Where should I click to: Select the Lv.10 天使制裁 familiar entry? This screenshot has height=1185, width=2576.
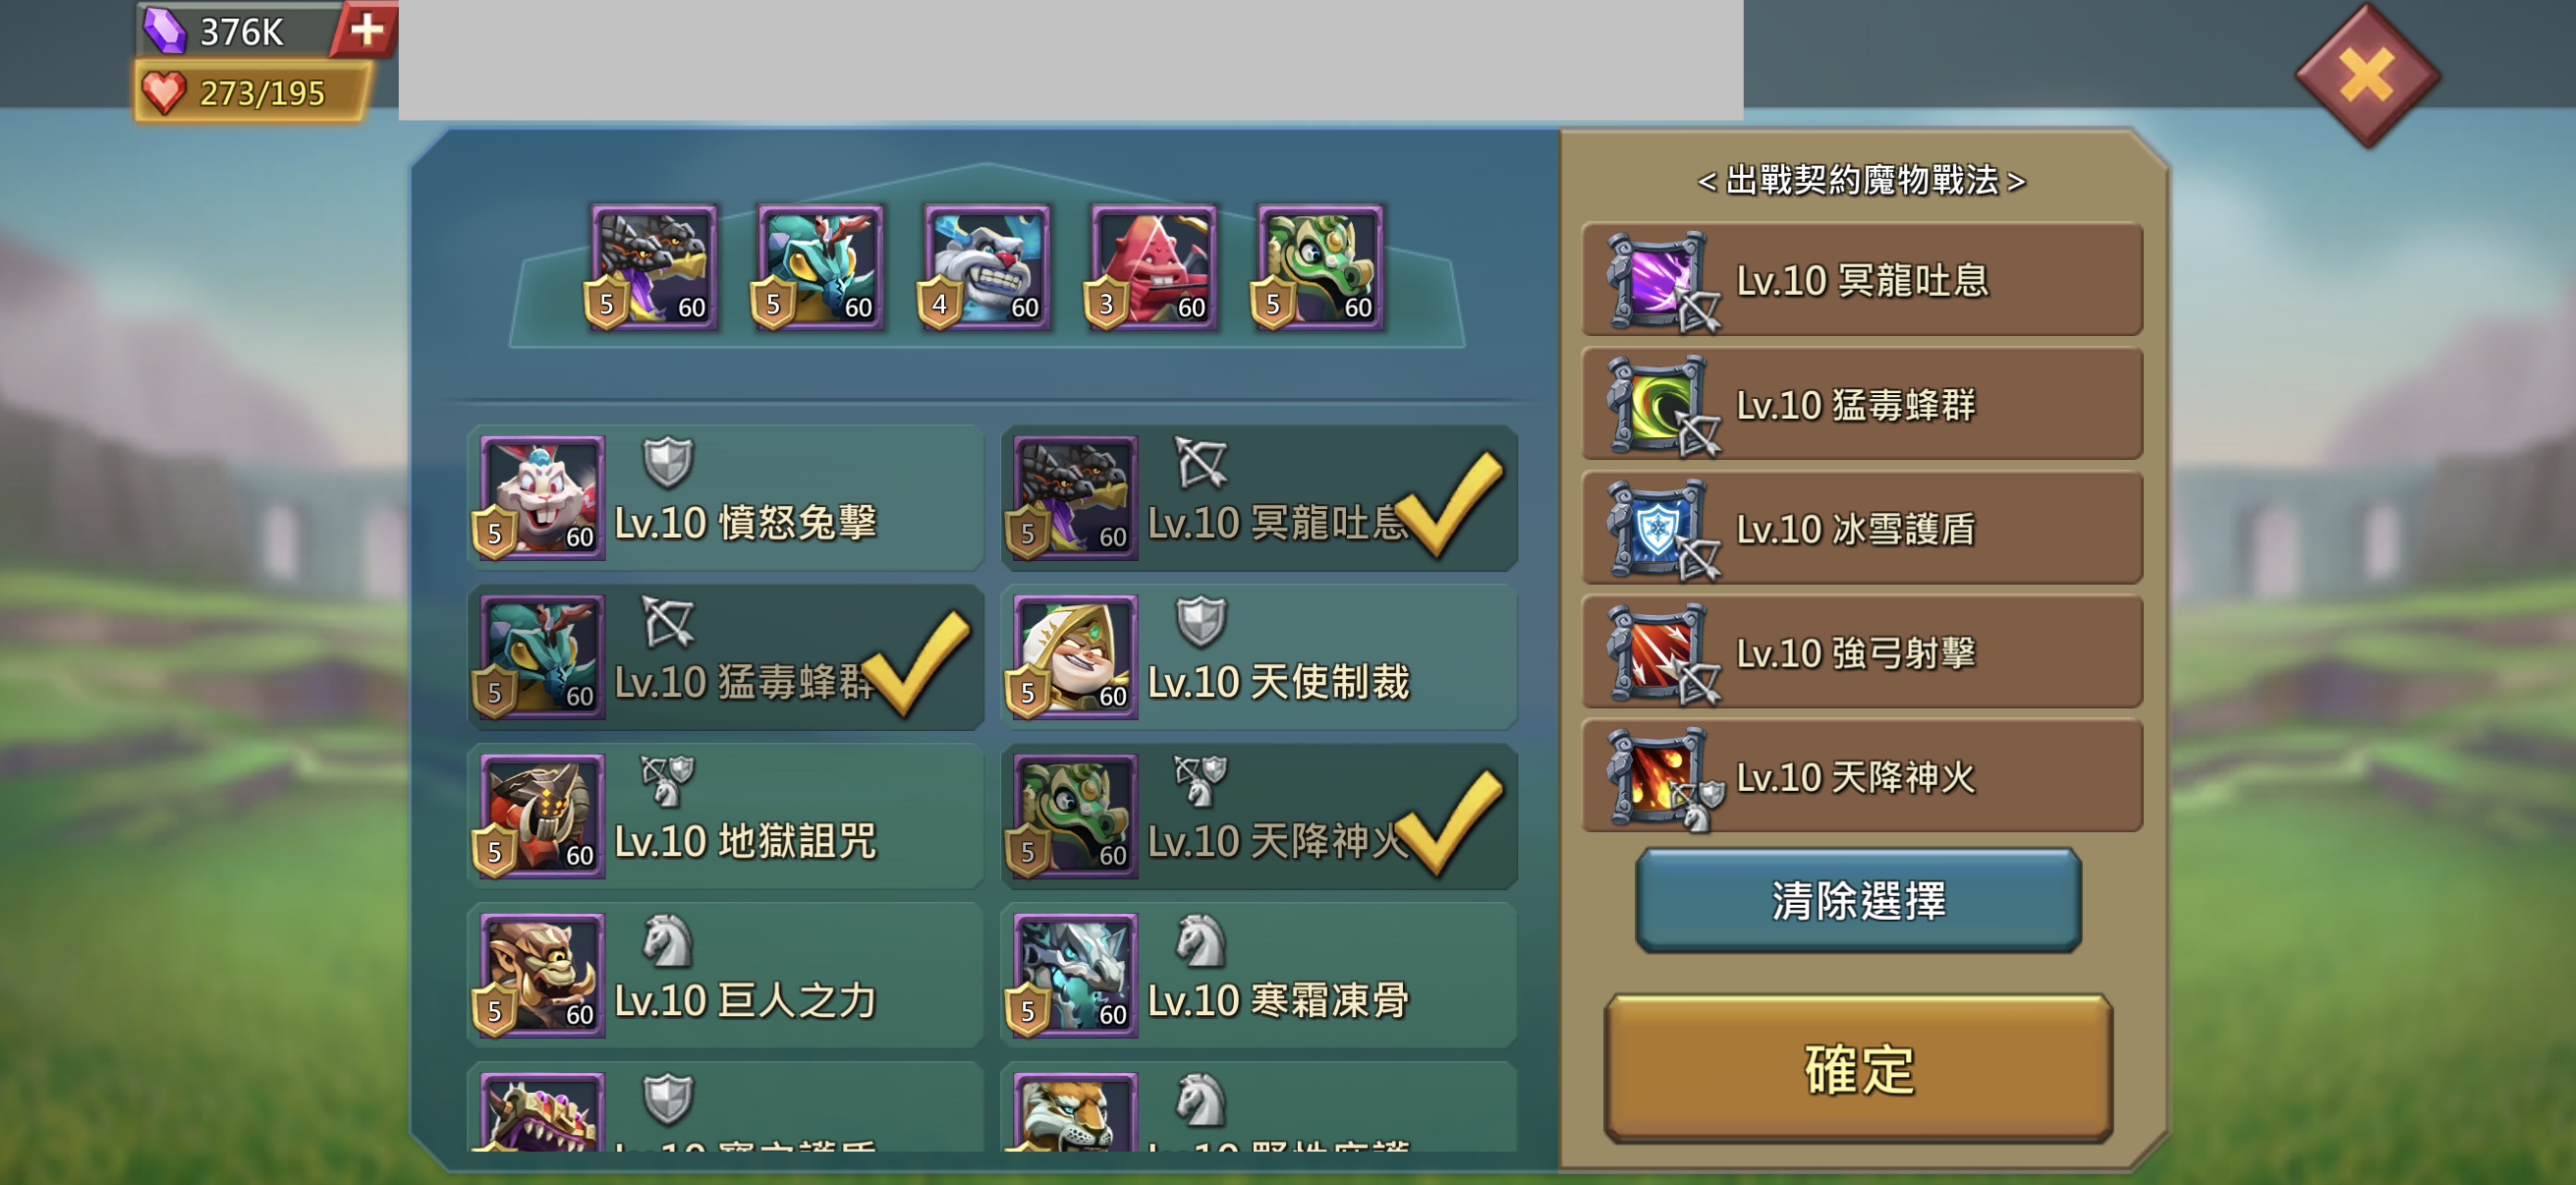pos(1259,657)
